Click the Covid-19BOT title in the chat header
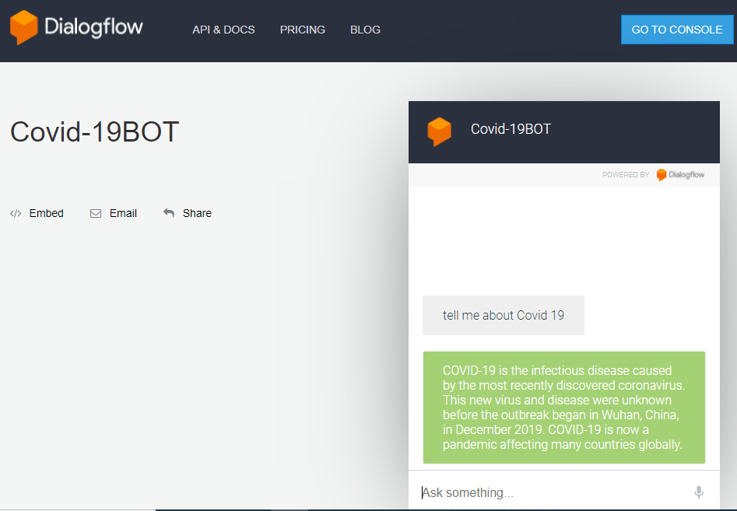The width and height of the screenshot is (737, 511). [x=510, y=129]
